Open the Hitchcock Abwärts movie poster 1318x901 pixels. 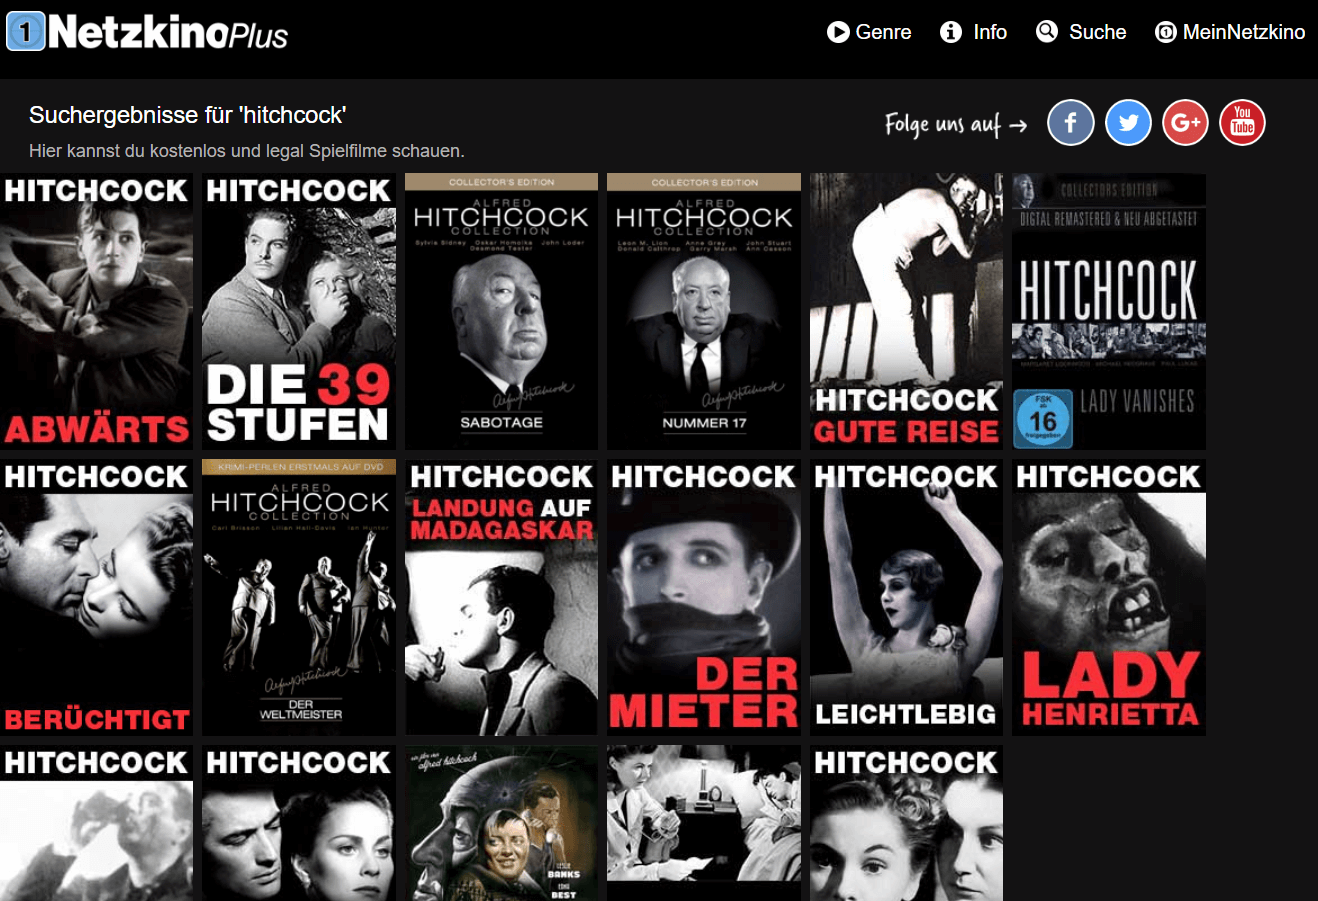click(97, 311)
